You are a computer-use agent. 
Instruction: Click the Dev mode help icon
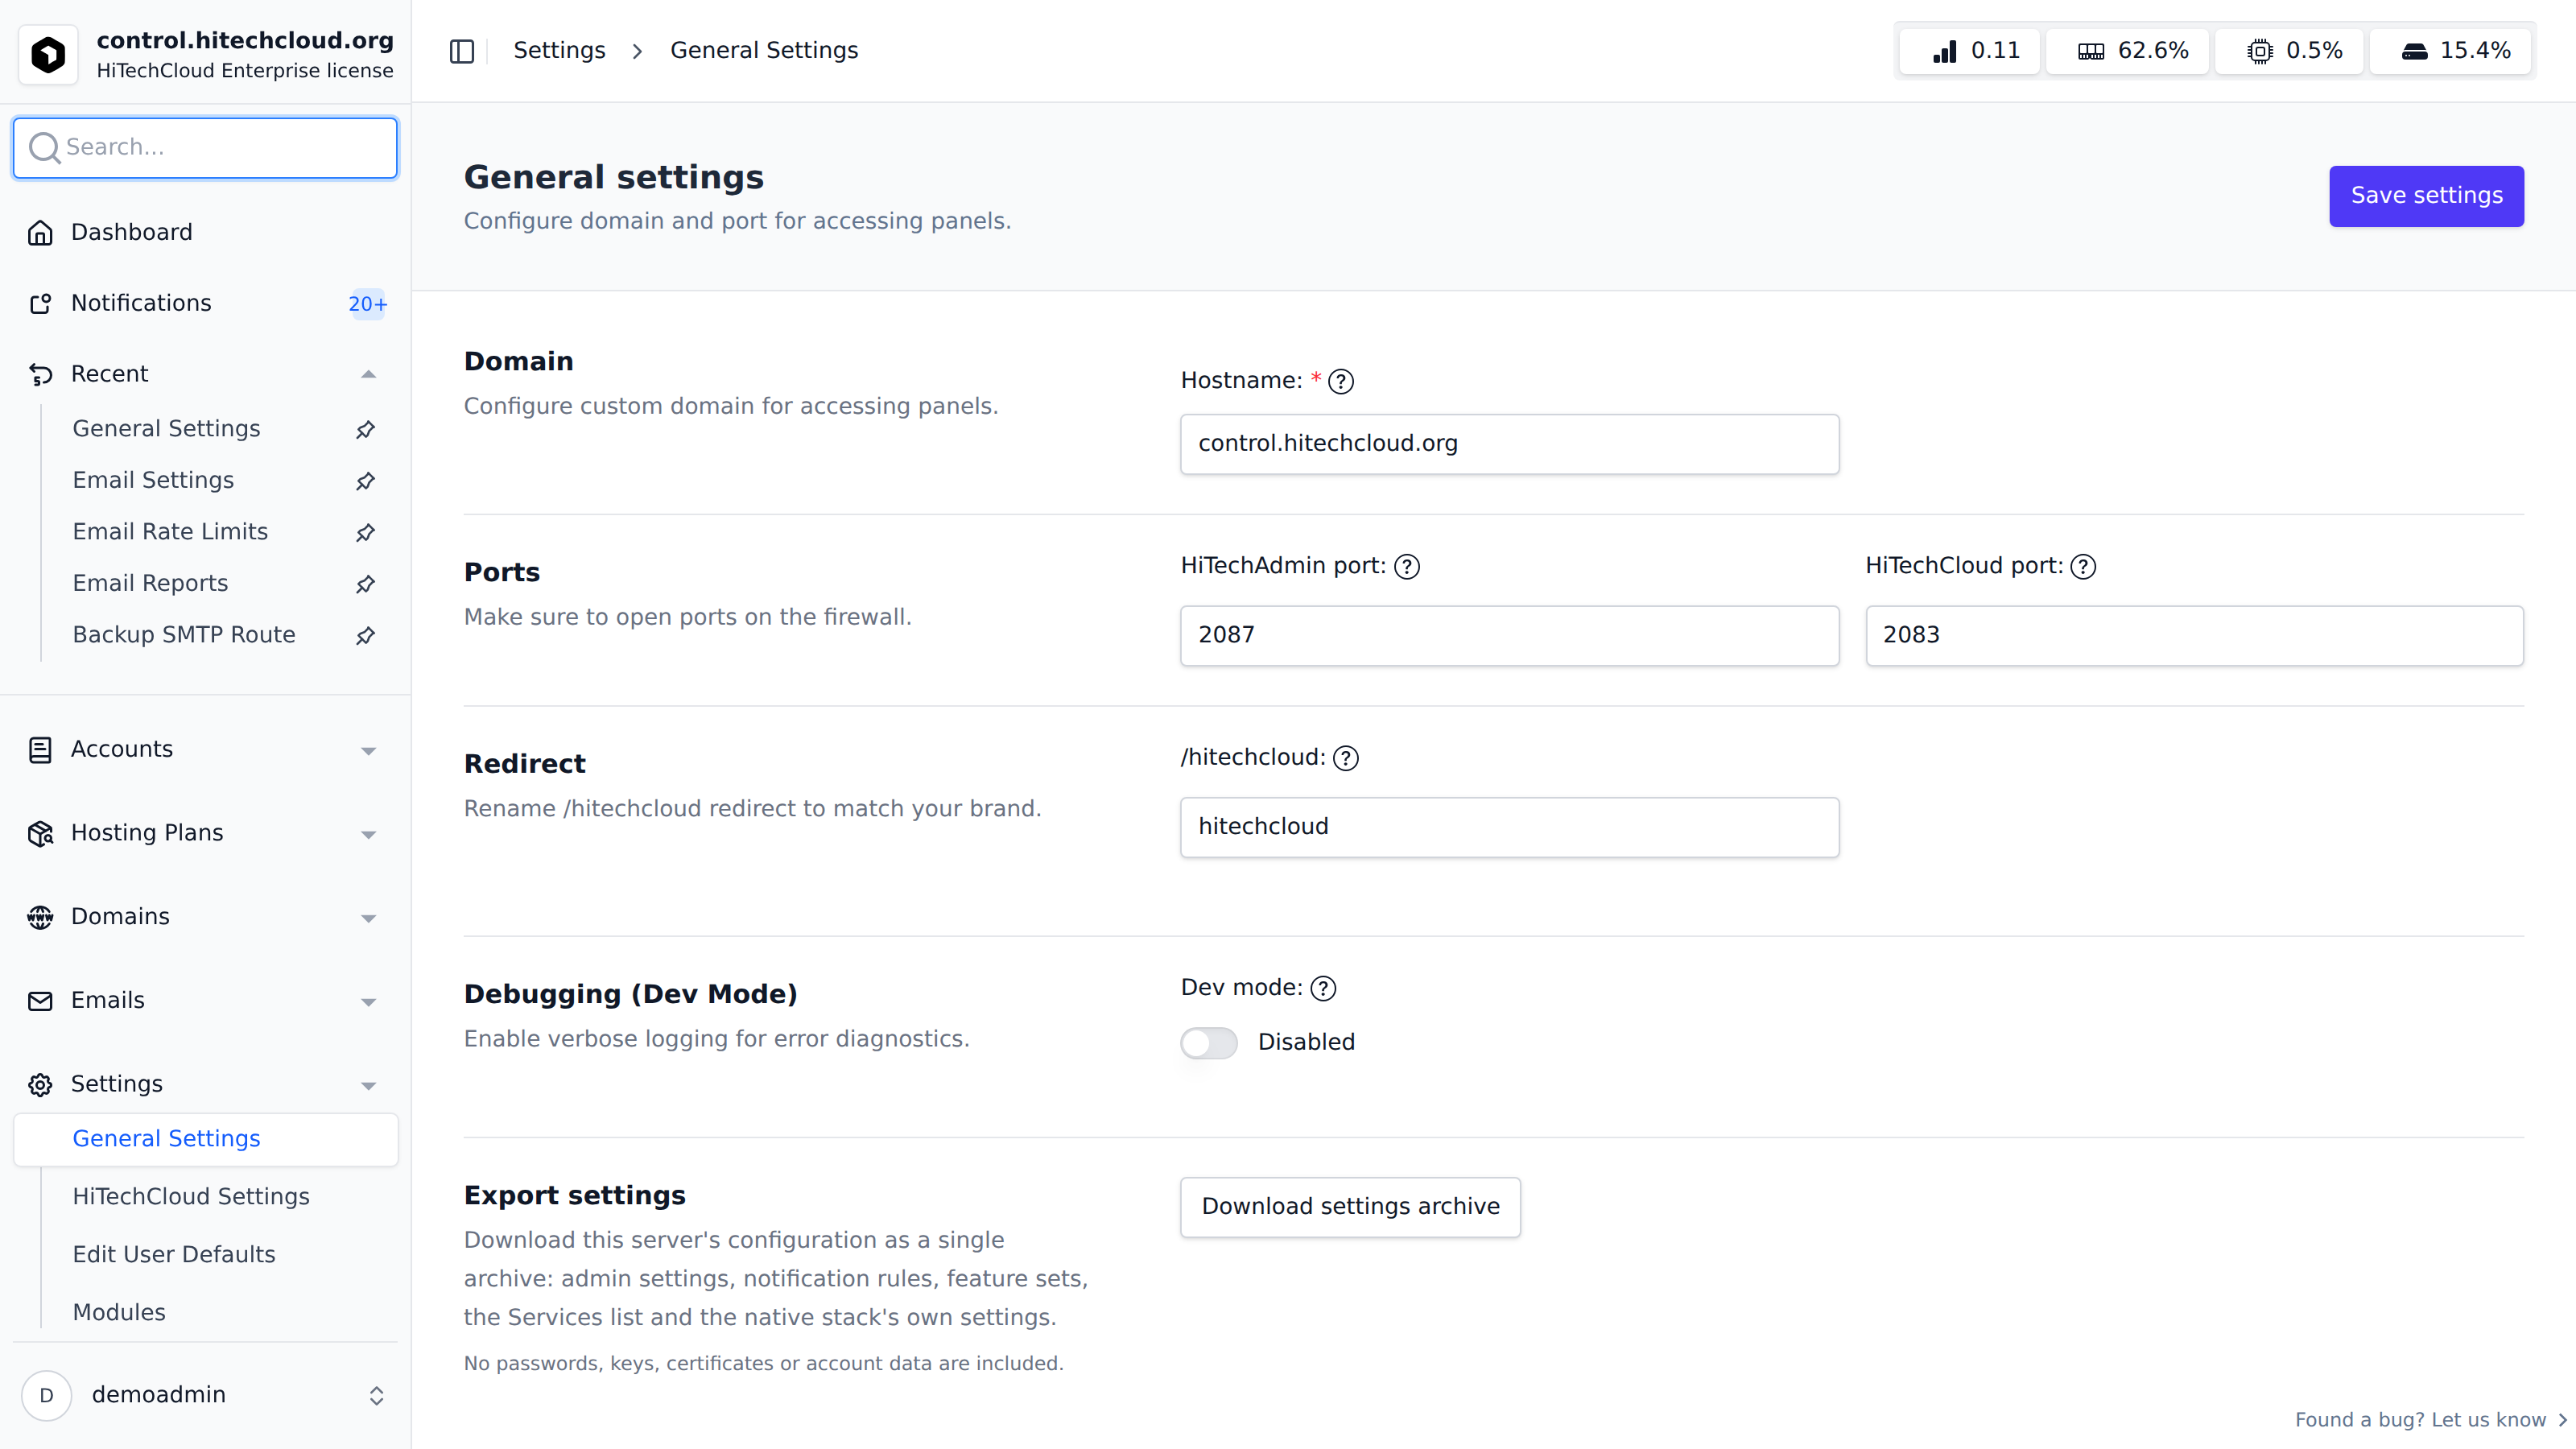click(1323, 988)
